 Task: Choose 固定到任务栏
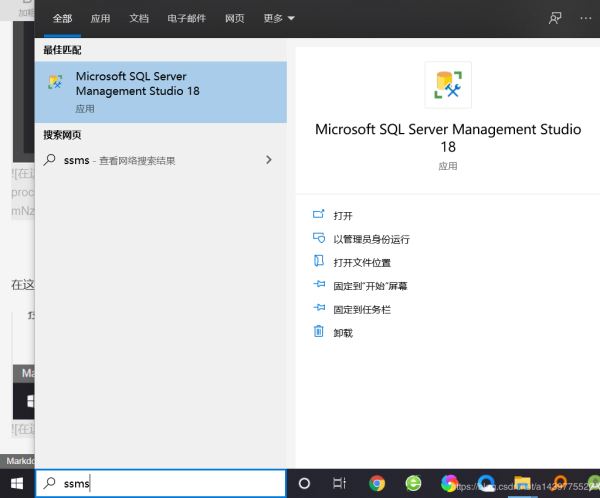point(362,309)
